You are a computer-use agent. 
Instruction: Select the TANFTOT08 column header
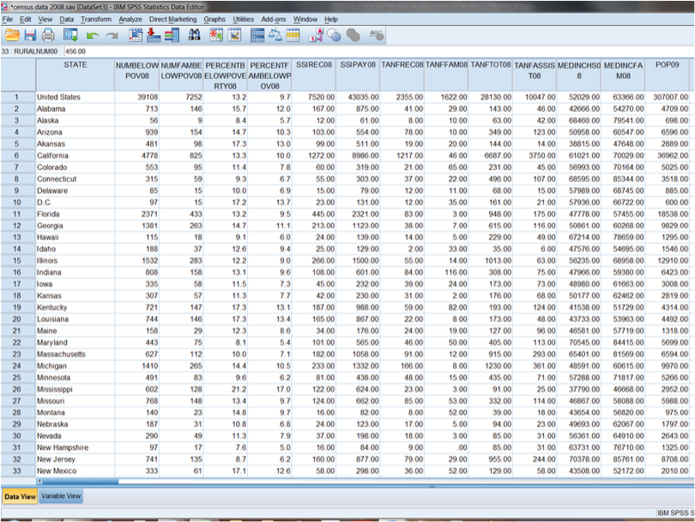point(491,75)
